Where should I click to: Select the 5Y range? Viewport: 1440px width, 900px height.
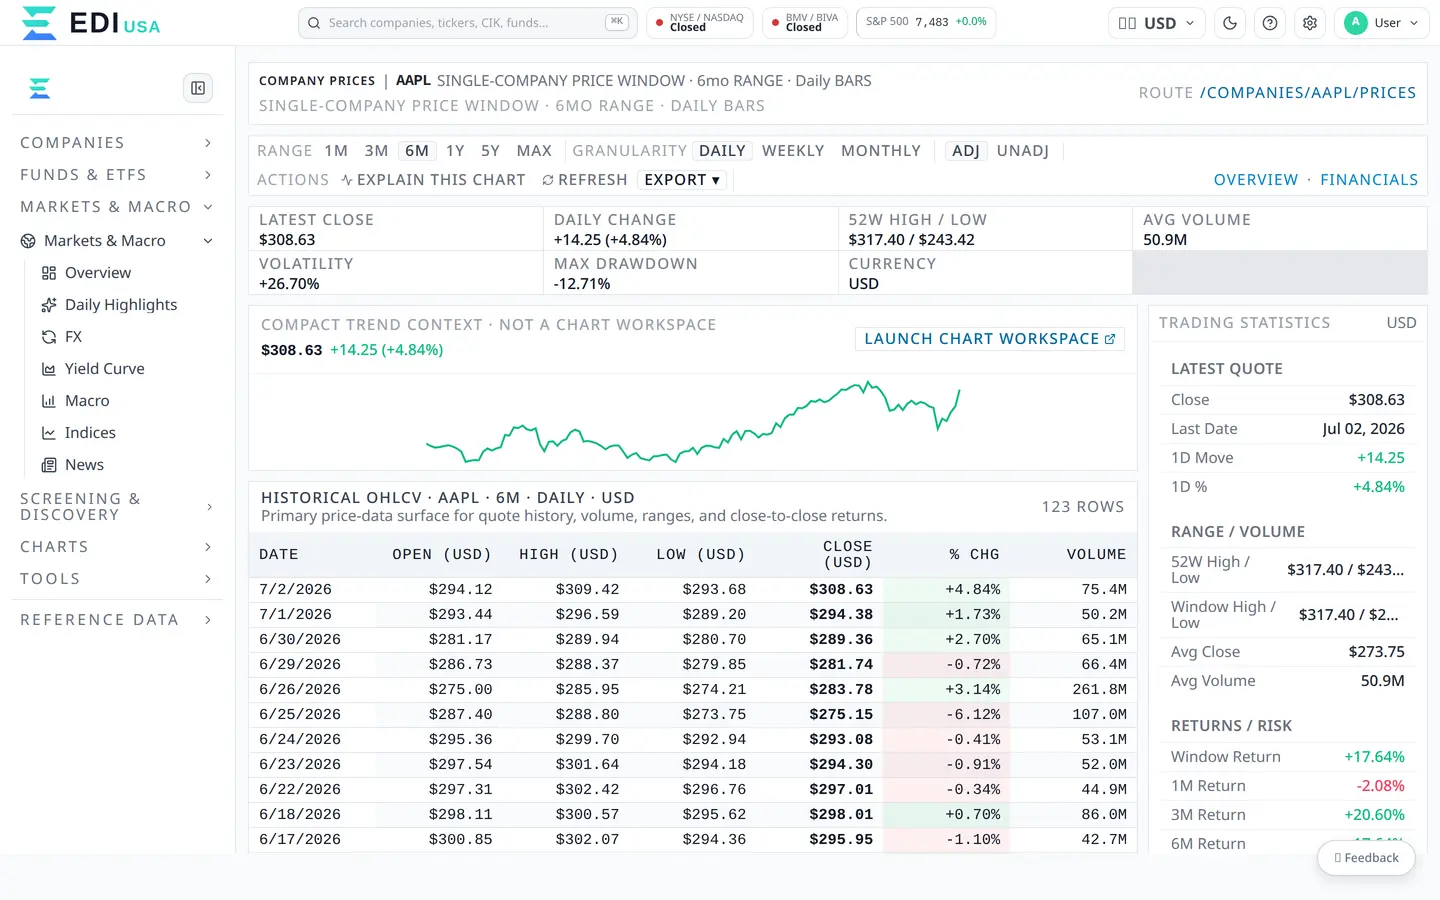coord(490,151)
